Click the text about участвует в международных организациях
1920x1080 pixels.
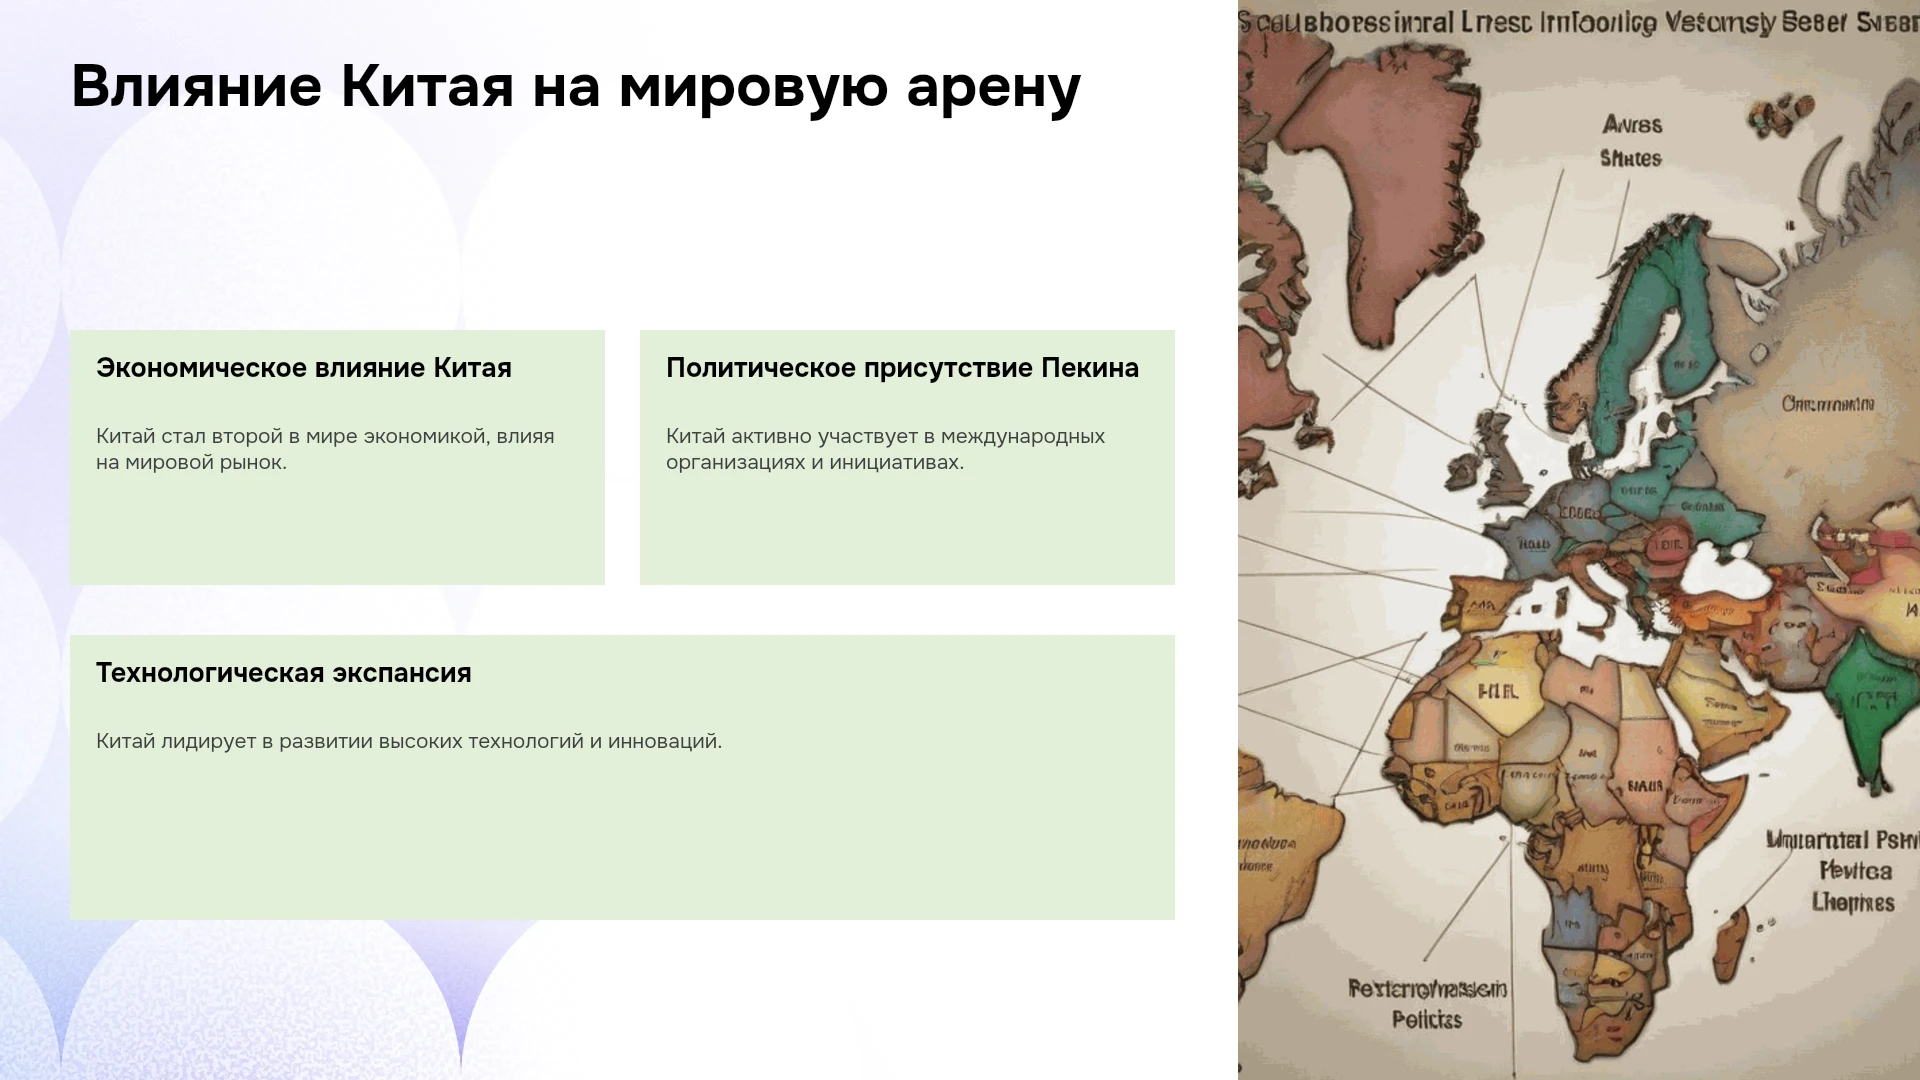pyautogui.click(x=885, y=449)
